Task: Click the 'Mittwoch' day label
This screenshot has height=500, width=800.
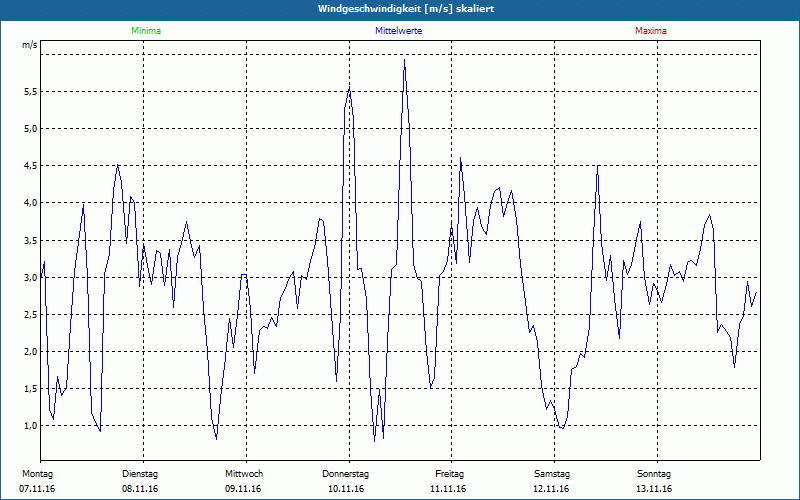Action: (x=244, y=474)
